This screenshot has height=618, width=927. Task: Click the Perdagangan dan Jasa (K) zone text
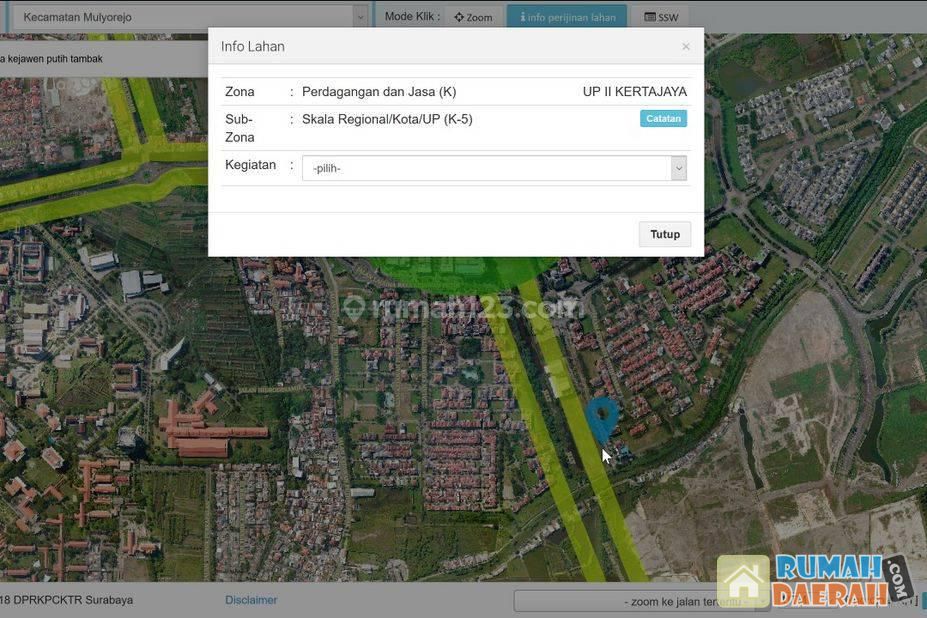pos(379,92)
